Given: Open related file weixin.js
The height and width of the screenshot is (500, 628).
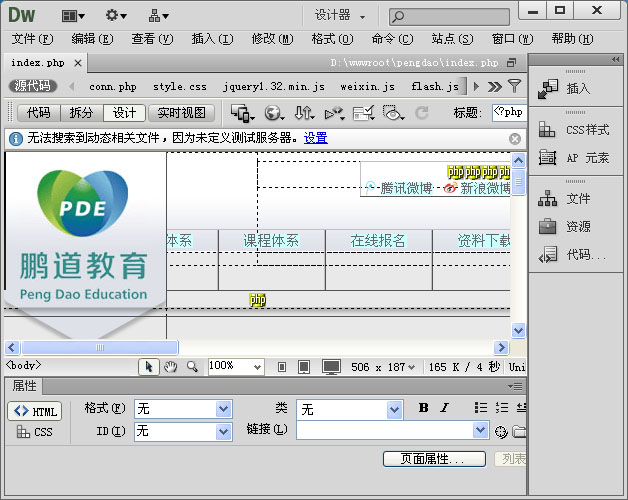Looking at the screenshot, I should click(367, 87).
